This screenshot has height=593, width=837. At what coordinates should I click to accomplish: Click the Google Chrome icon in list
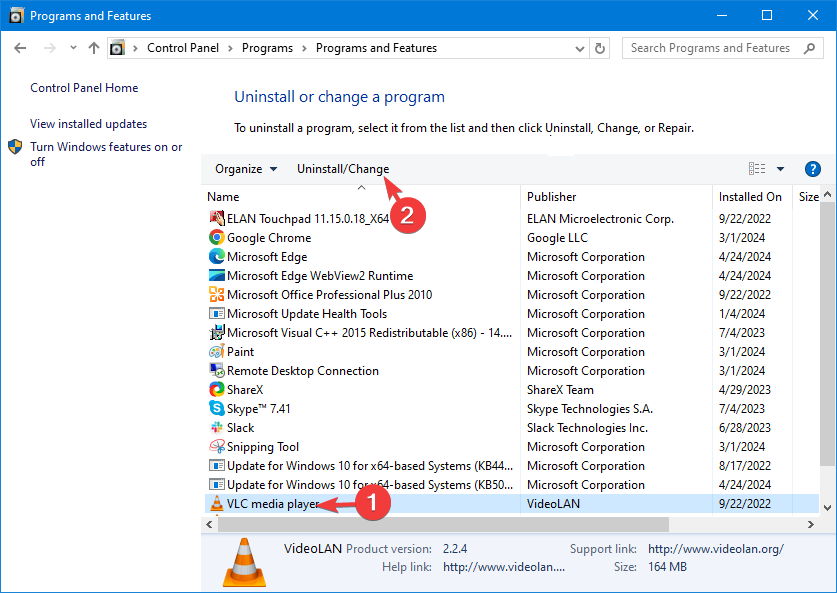tap(216, 238)
